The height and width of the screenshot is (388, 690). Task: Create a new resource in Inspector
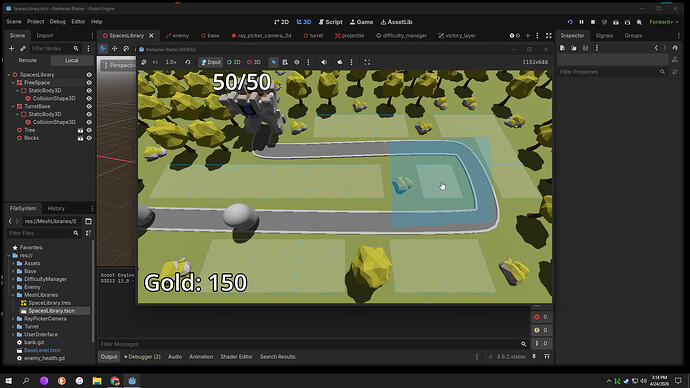(x=562, y=48)
